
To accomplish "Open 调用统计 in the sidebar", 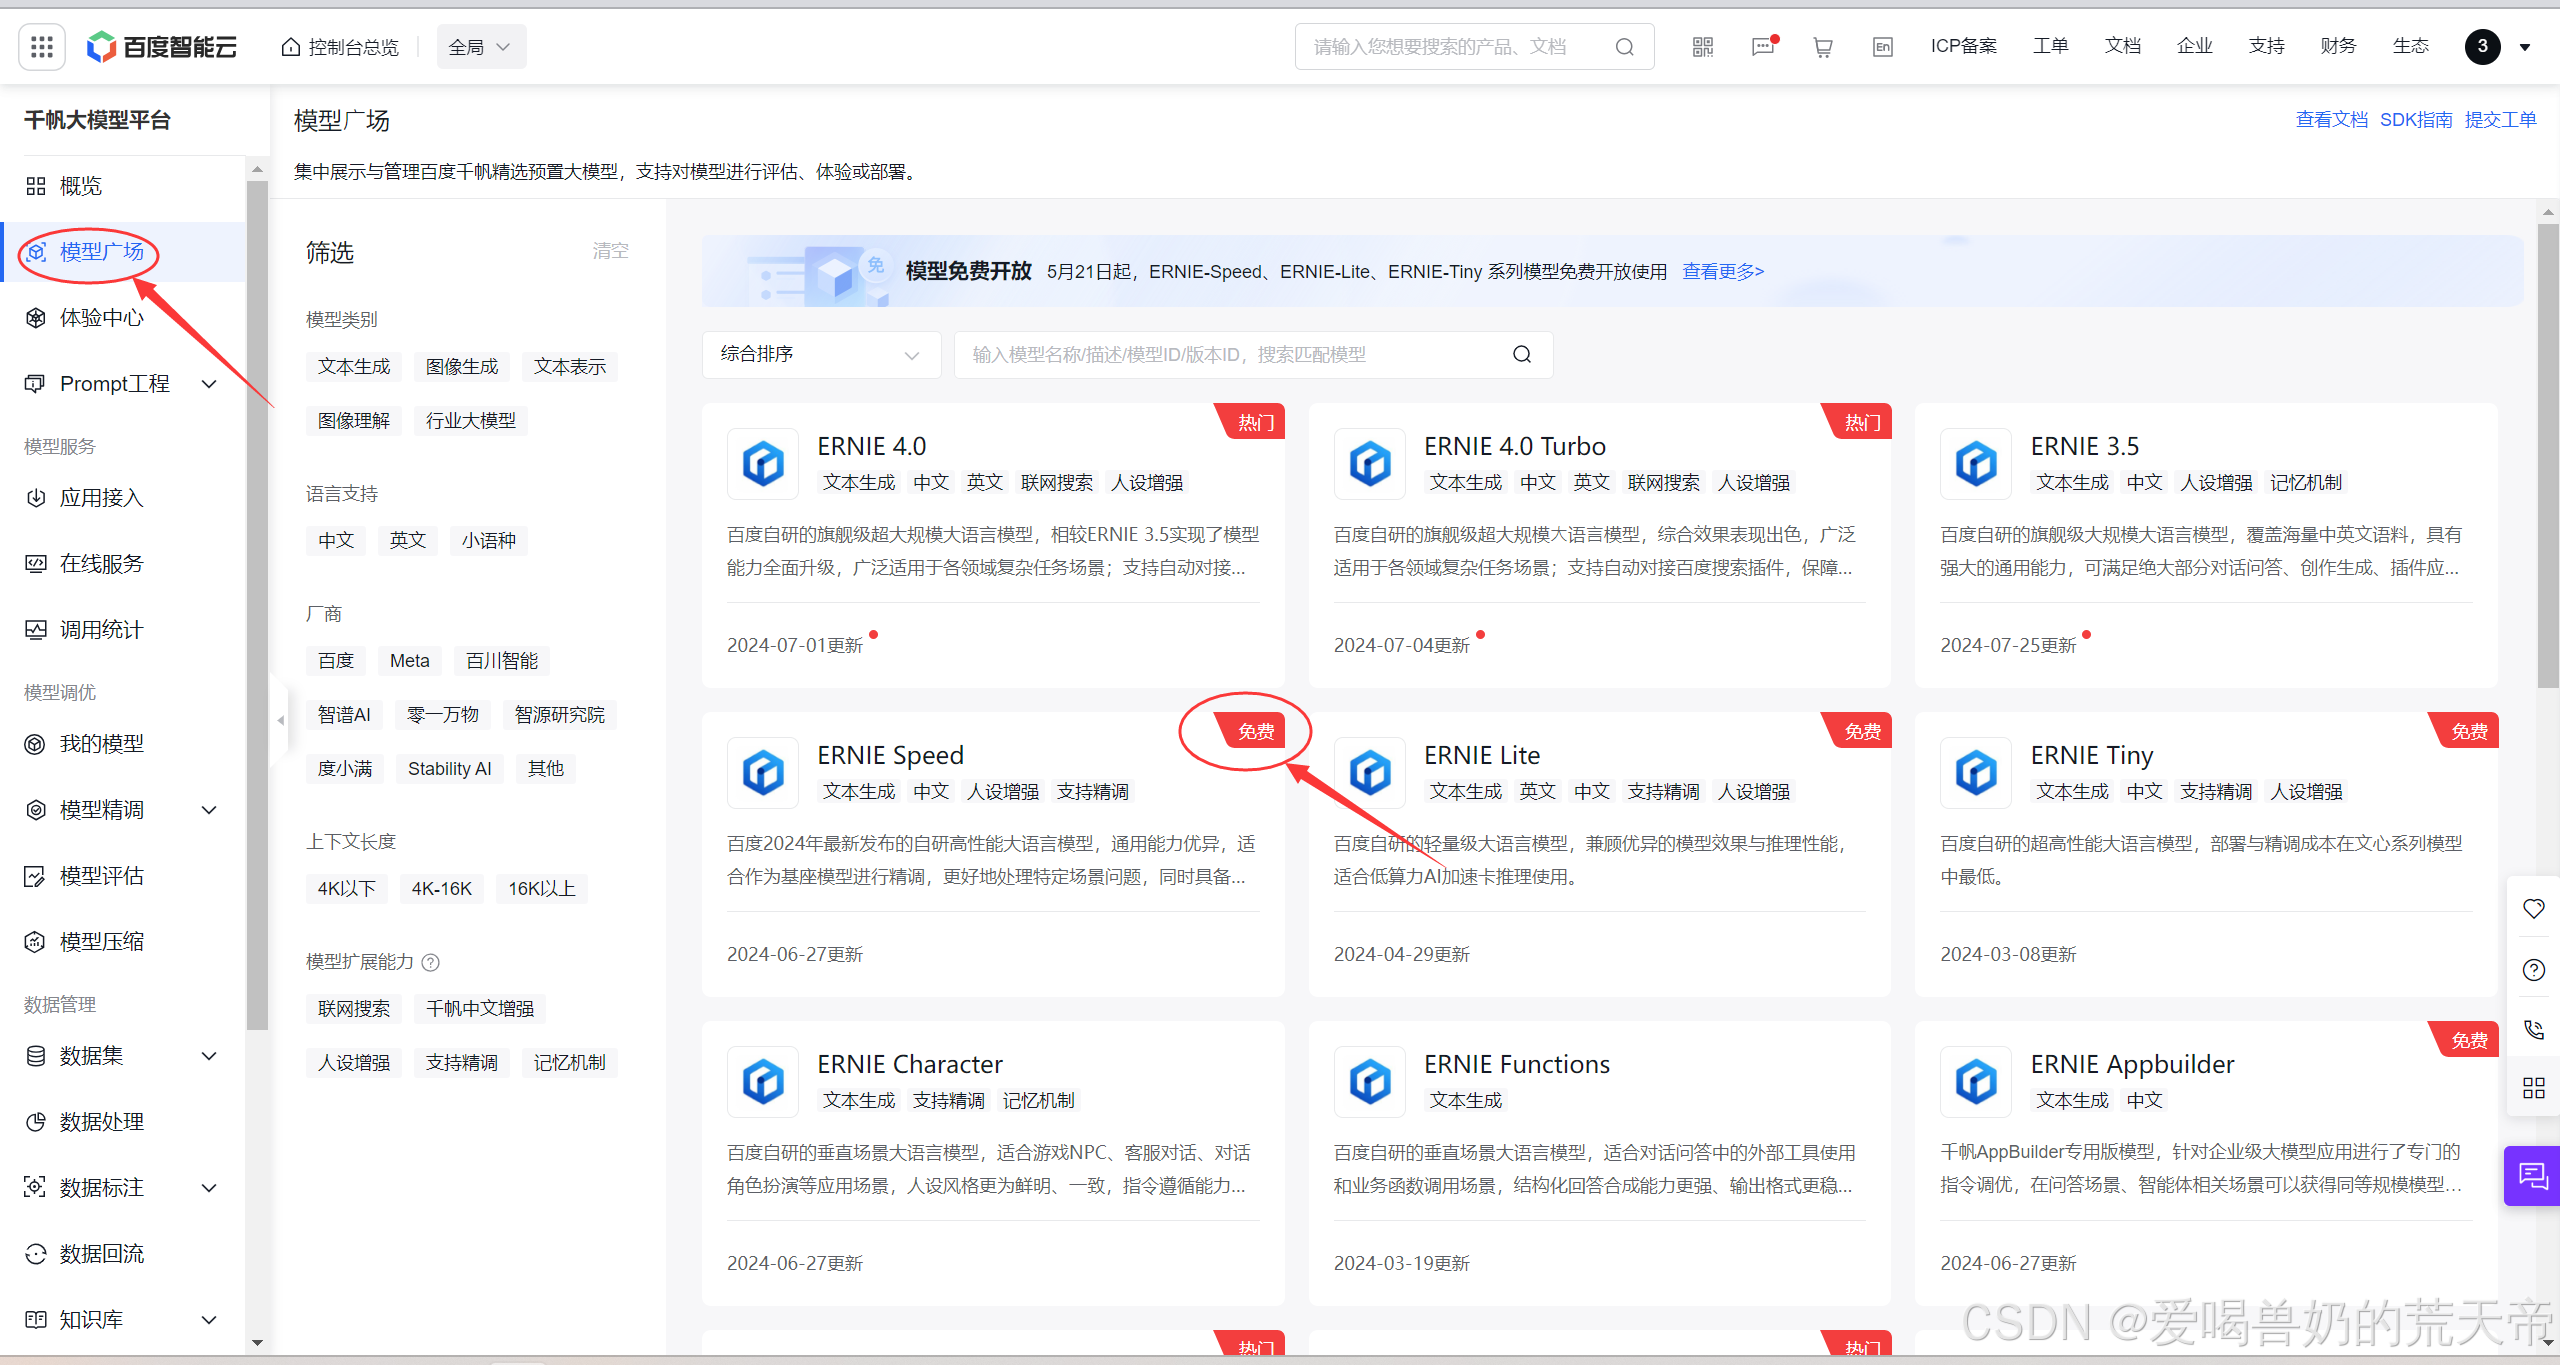I will [x=102, y=630].
